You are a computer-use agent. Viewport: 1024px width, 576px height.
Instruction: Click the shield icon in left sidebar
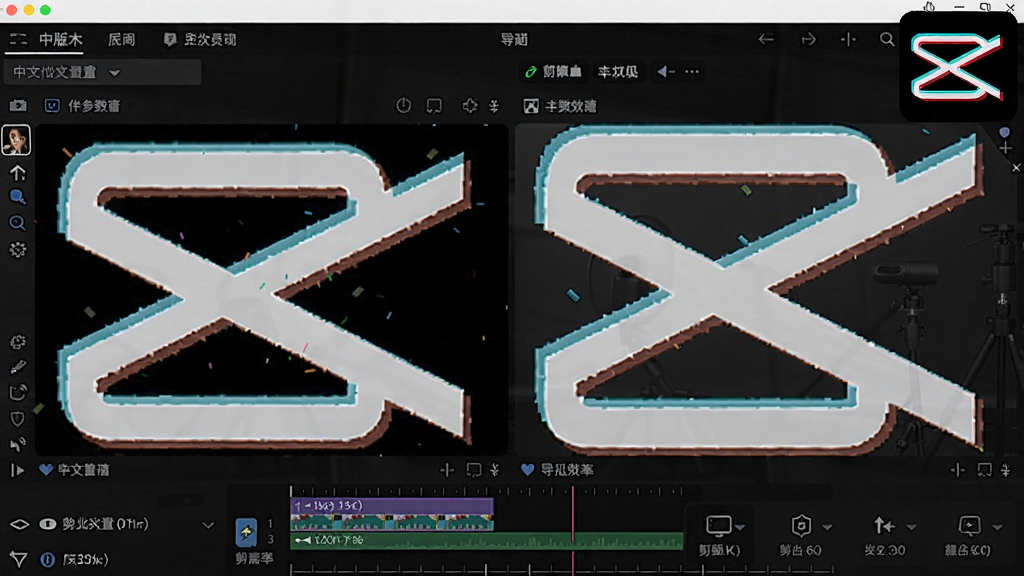18,419
